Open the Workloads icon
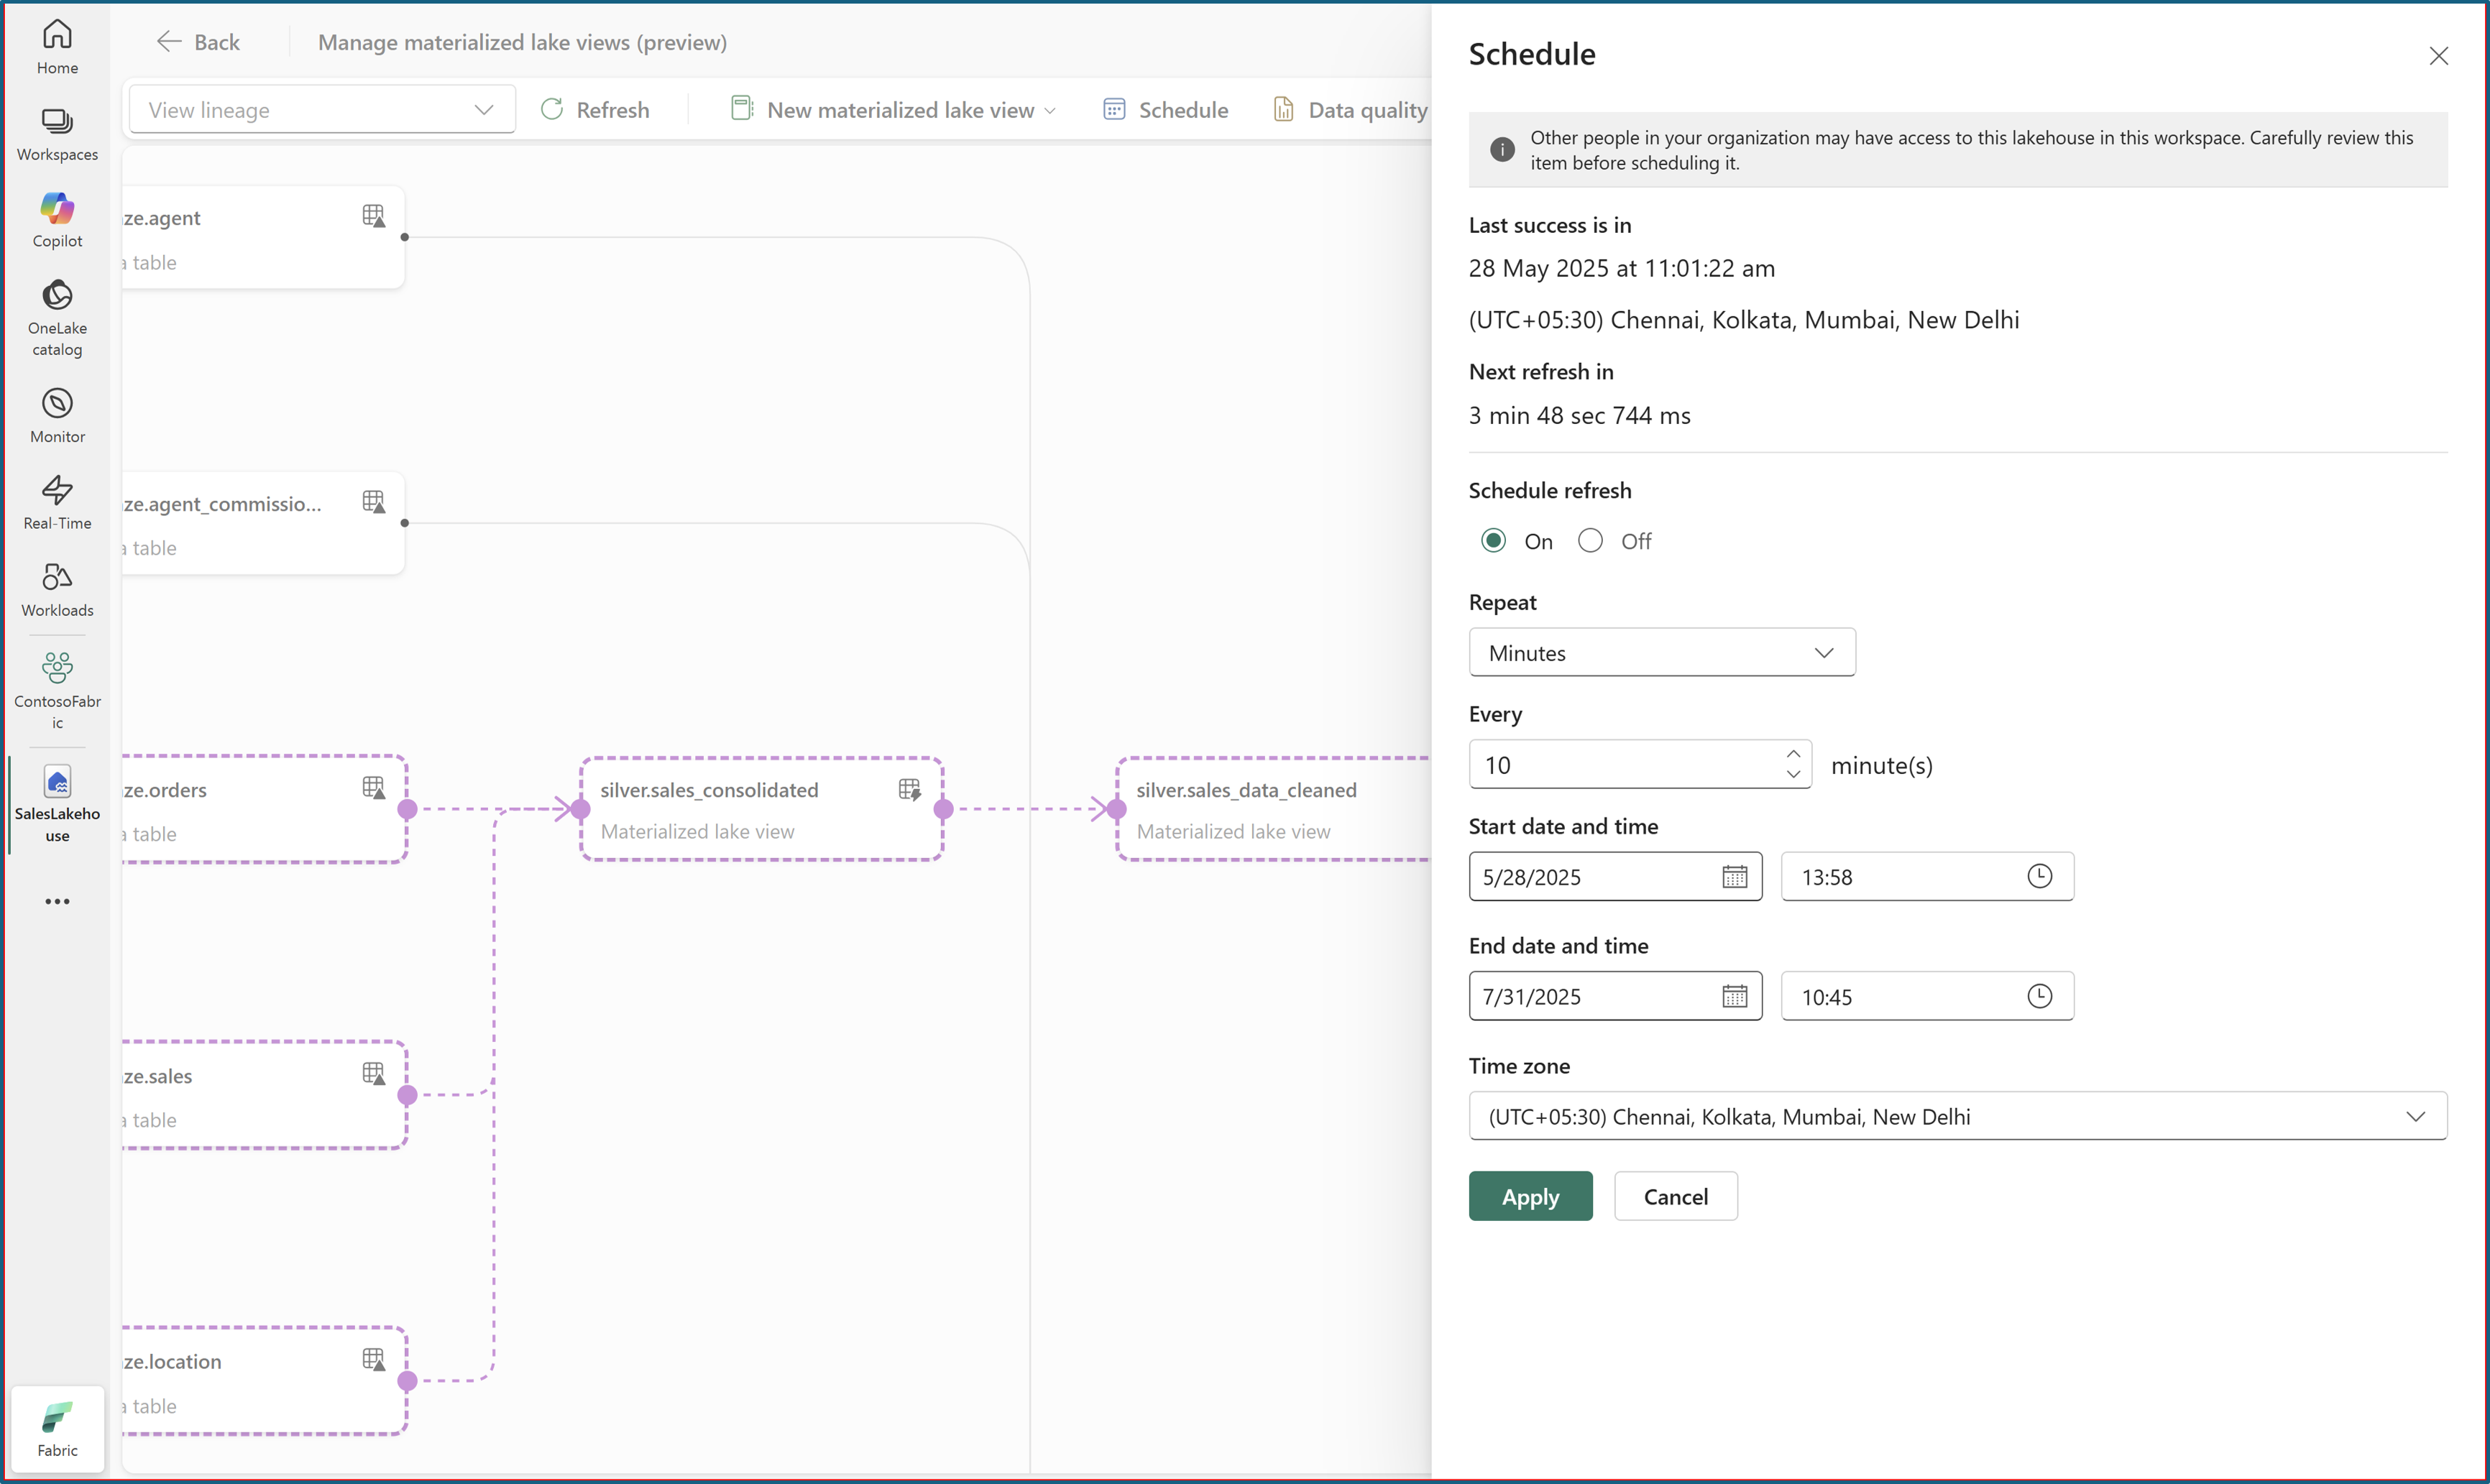Viewport: 2490px width, 1484px height. [57, 577]
